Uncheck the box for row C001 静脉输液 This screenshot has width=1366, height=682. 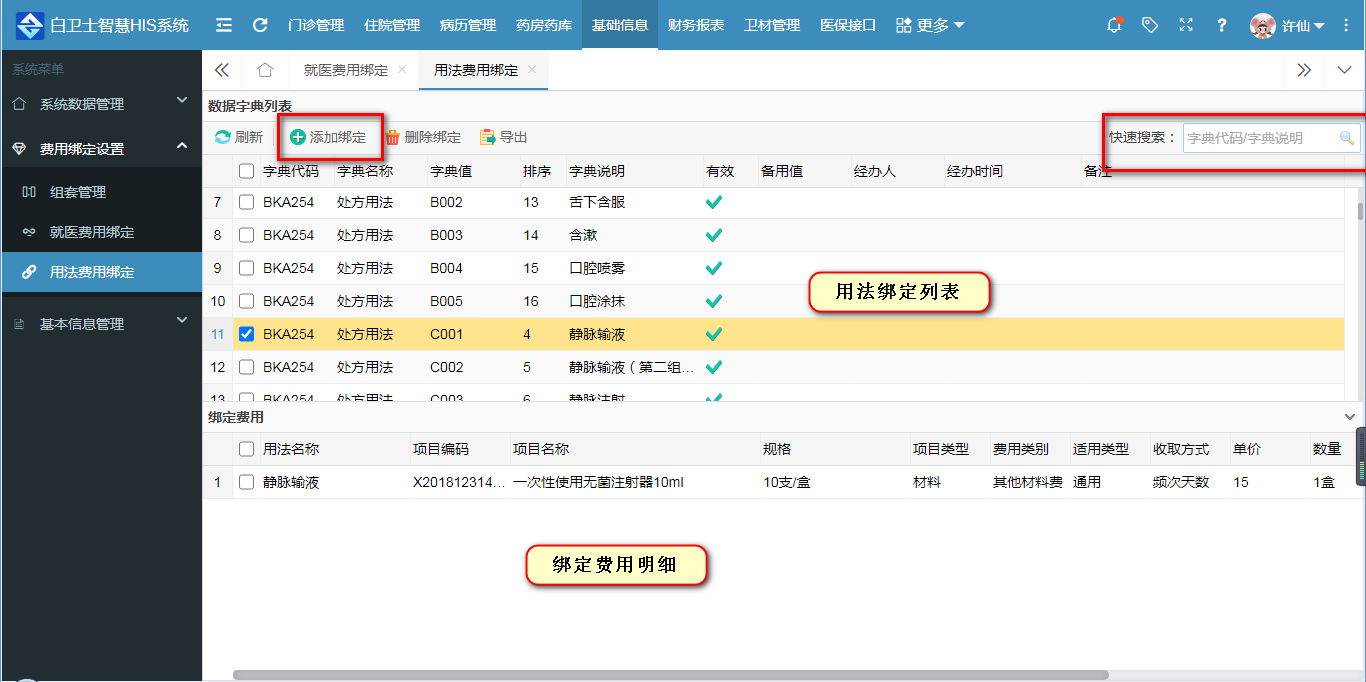(x=247, y=334)
